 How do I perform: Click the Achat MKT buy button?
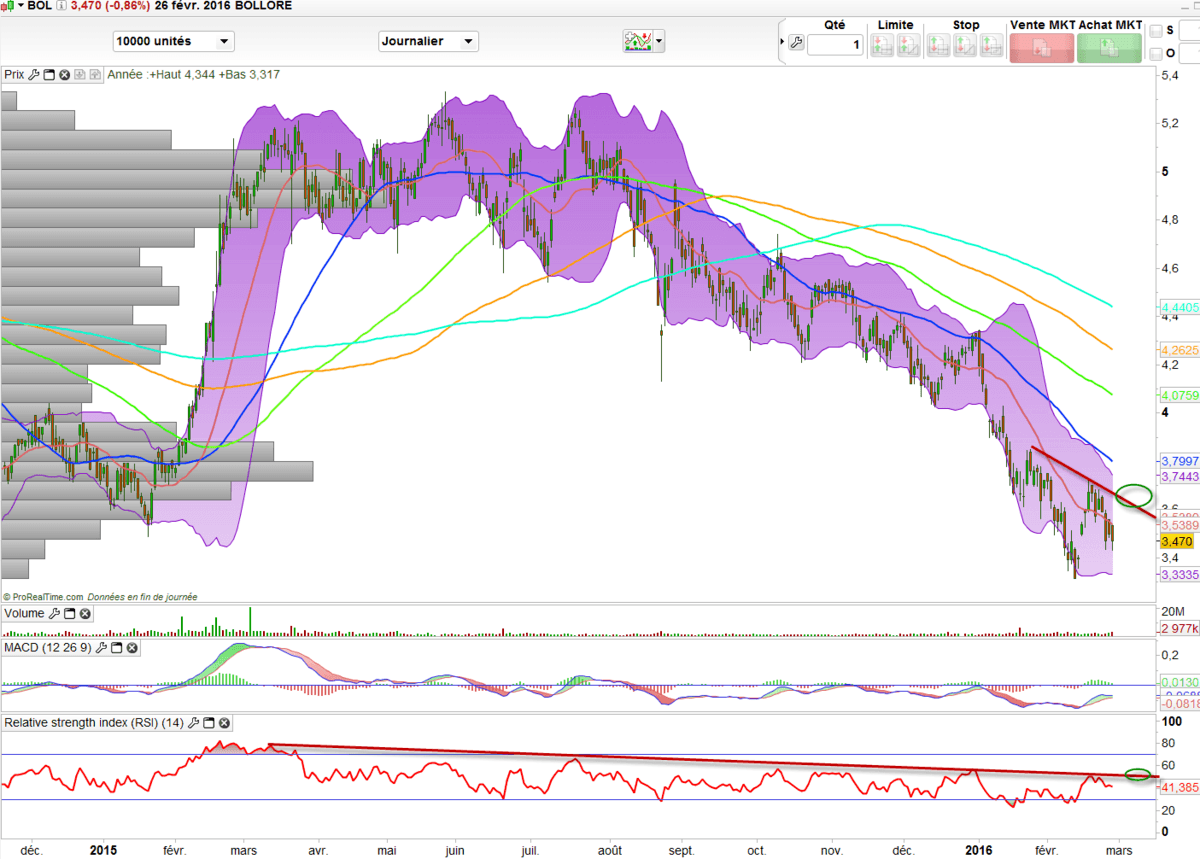point(1109,46)
